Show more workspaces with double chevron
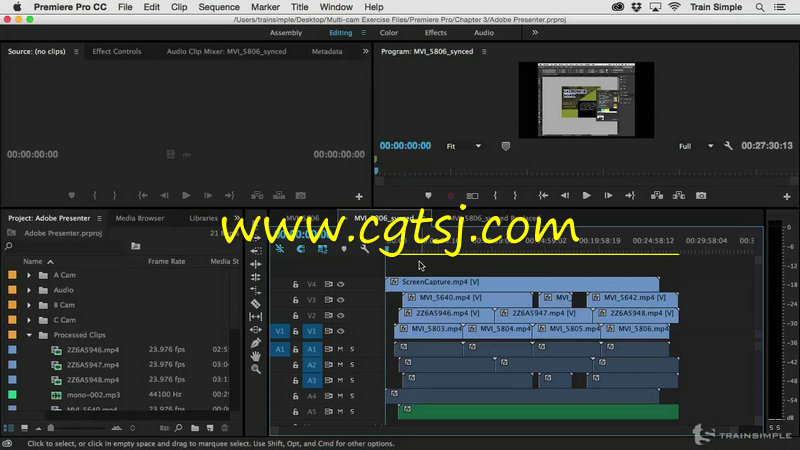Screen dimensions: 800x450 pyautogui.click(x=535, y=33)
